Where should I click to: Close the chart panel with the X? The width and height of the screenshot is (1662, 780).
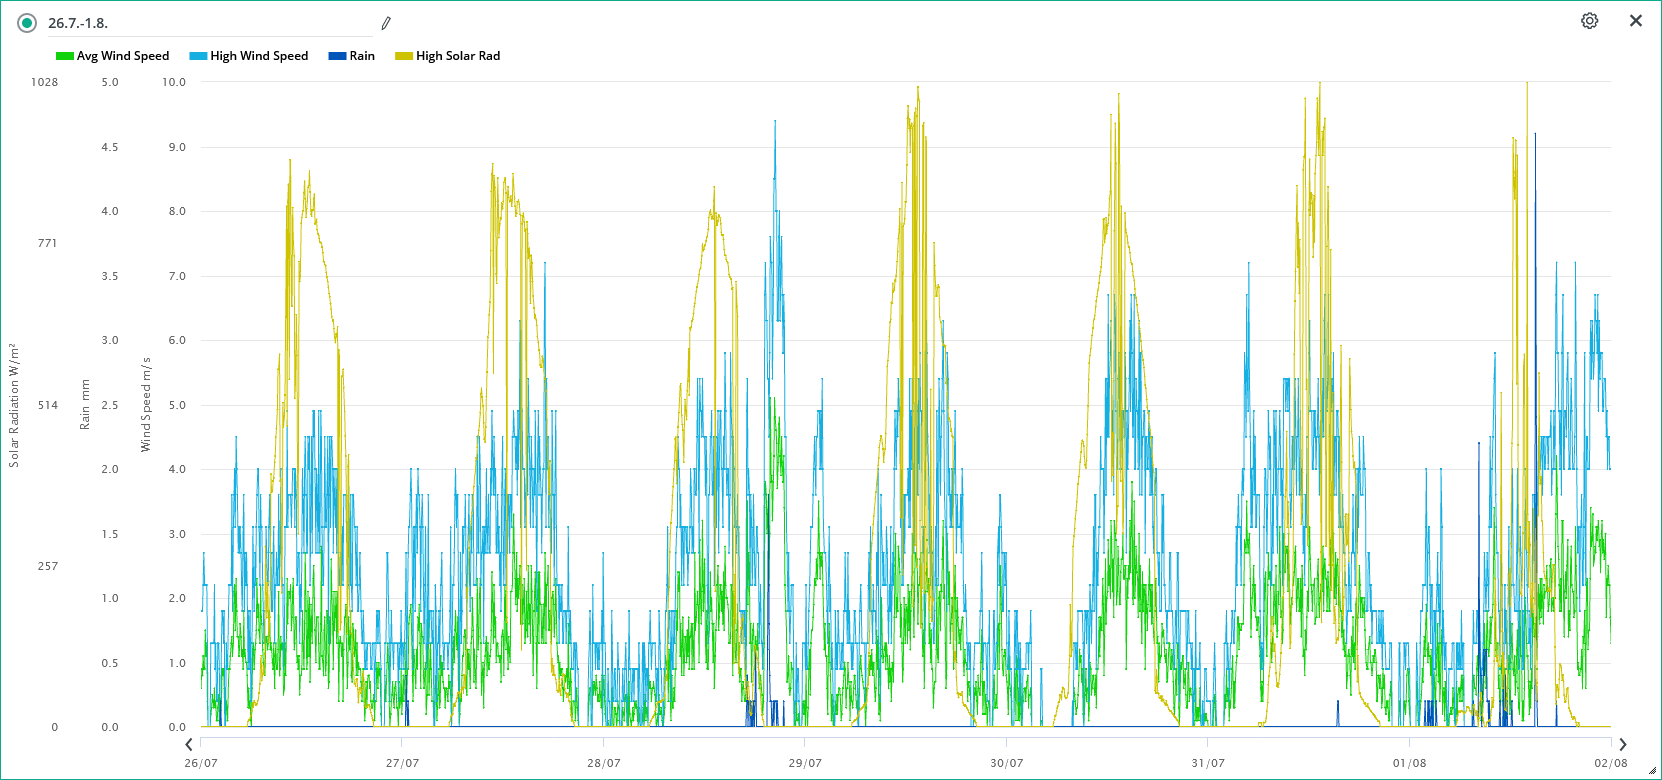(x=1636, y=21)
